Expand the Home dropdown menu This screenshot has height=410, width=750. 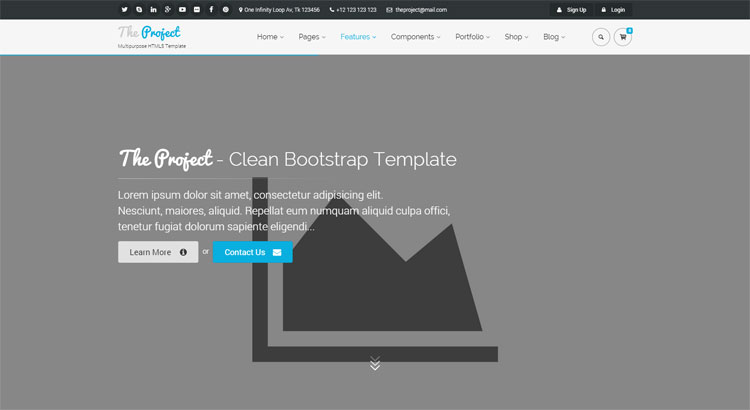pos(270,37)
